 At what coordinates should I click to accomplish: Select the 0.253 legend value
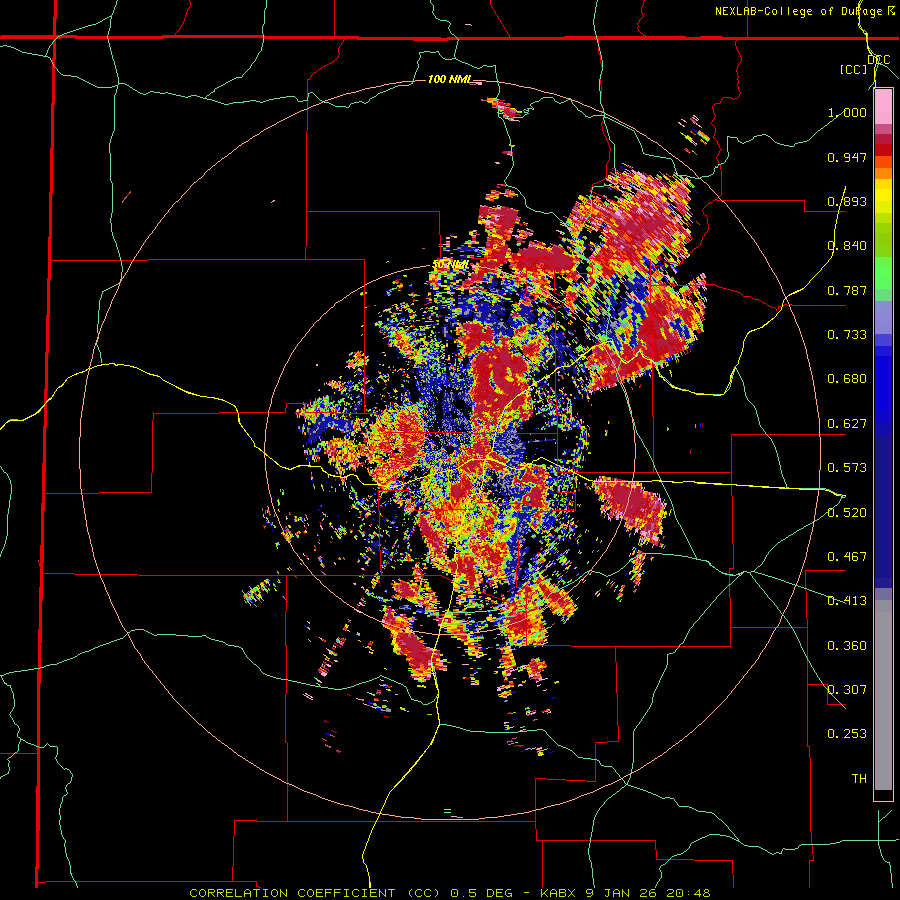847,734
